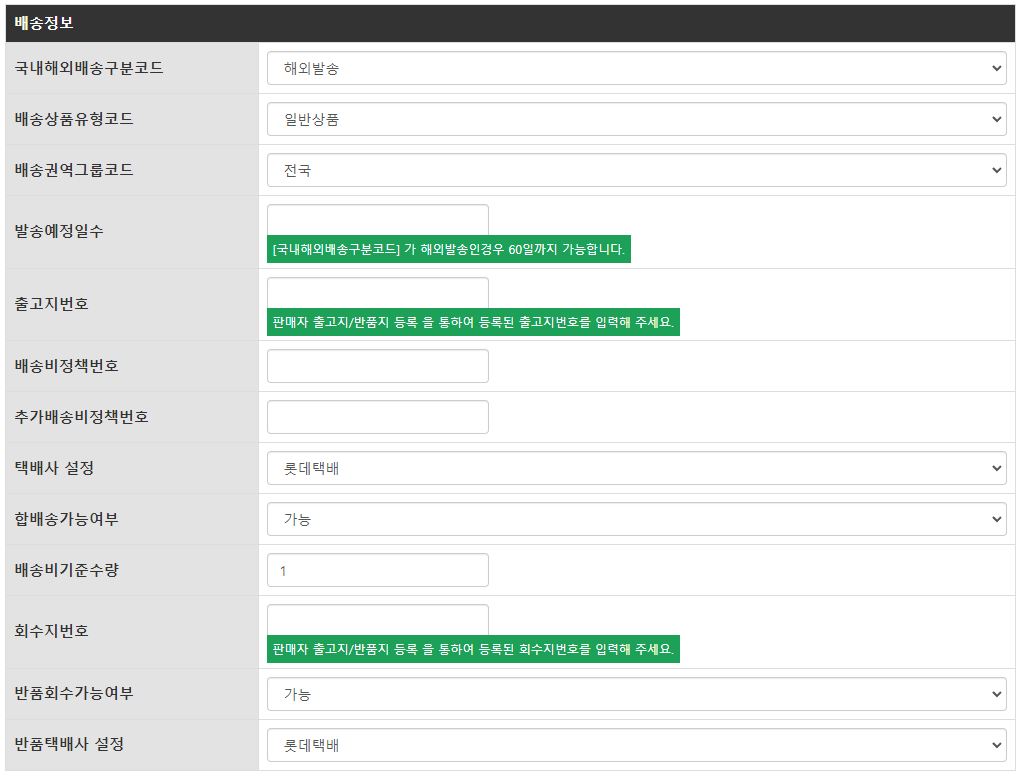1025x777 pixels.
Task: Focus the 출고지번호 text box
Action: [377, 292]
